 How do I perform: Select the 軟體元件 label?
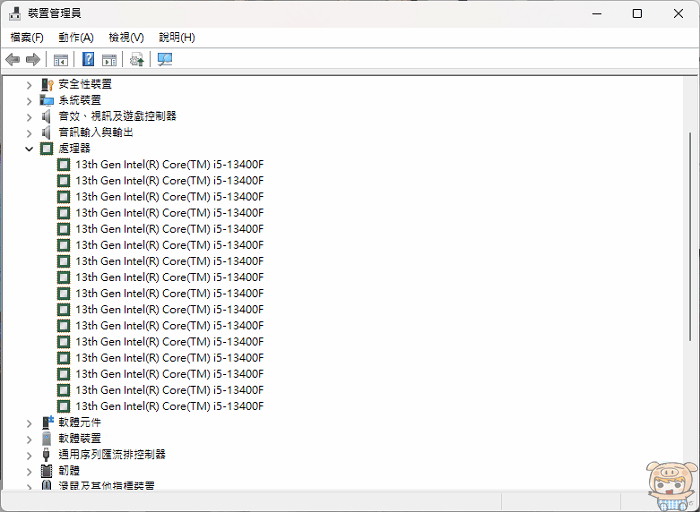coord(79,422)
